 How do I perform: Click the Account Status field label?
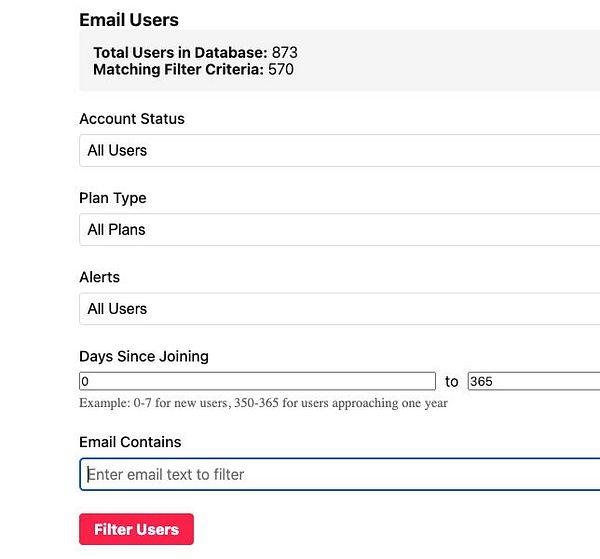tap(132, 118)
